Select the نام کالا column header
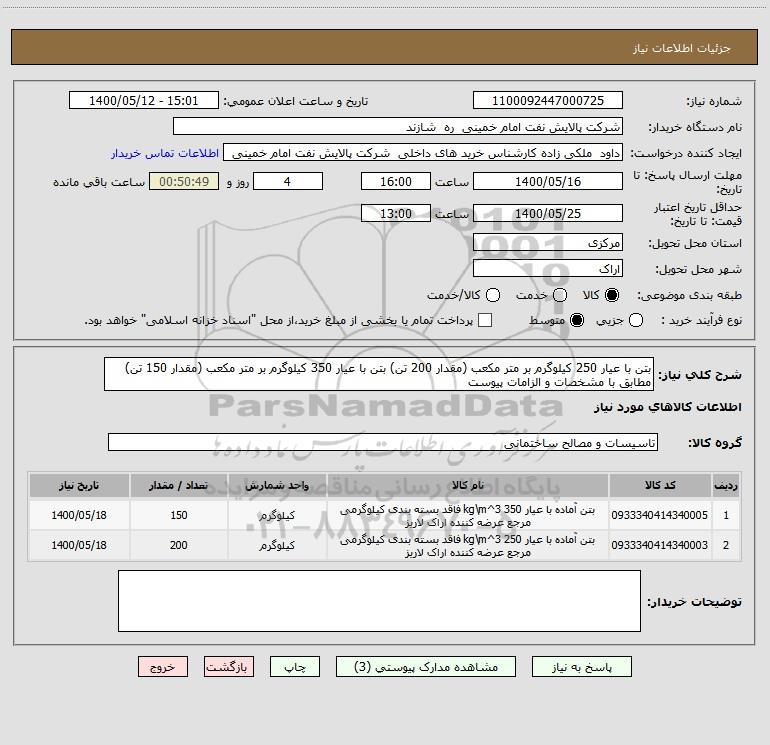Screen dimensions: 770x745 click(x=468, y=485)
